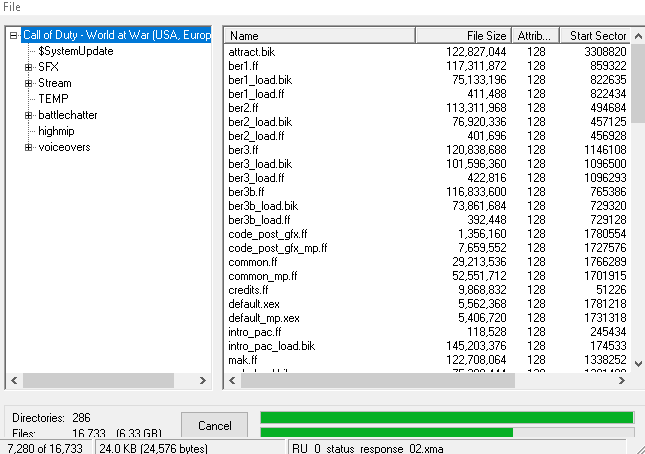Screen dimensions: 645x454
Task: Select the voiceovers folder
Action: click(64, 147)
